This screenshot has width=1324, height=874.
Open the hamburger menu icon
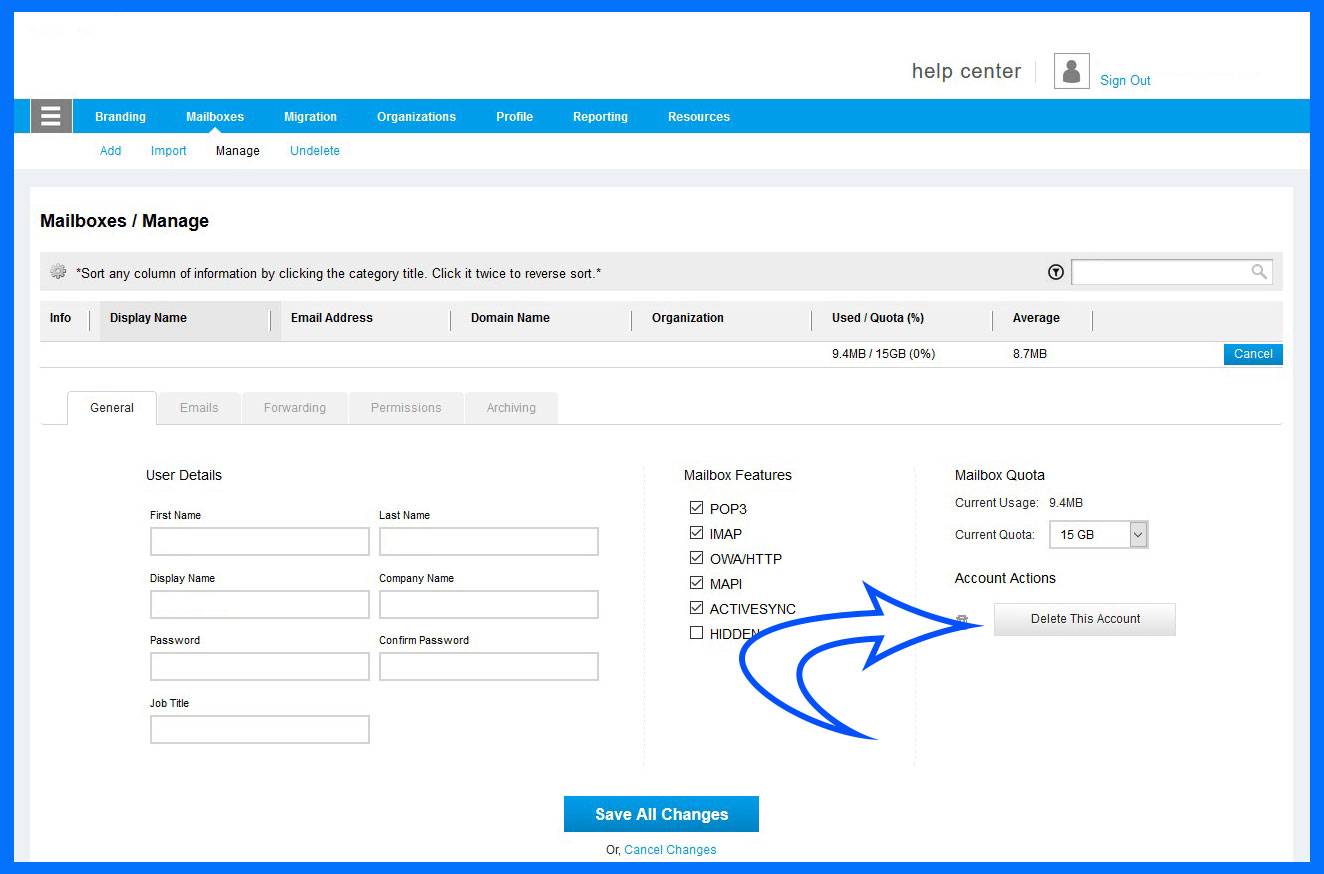(51, 117)
